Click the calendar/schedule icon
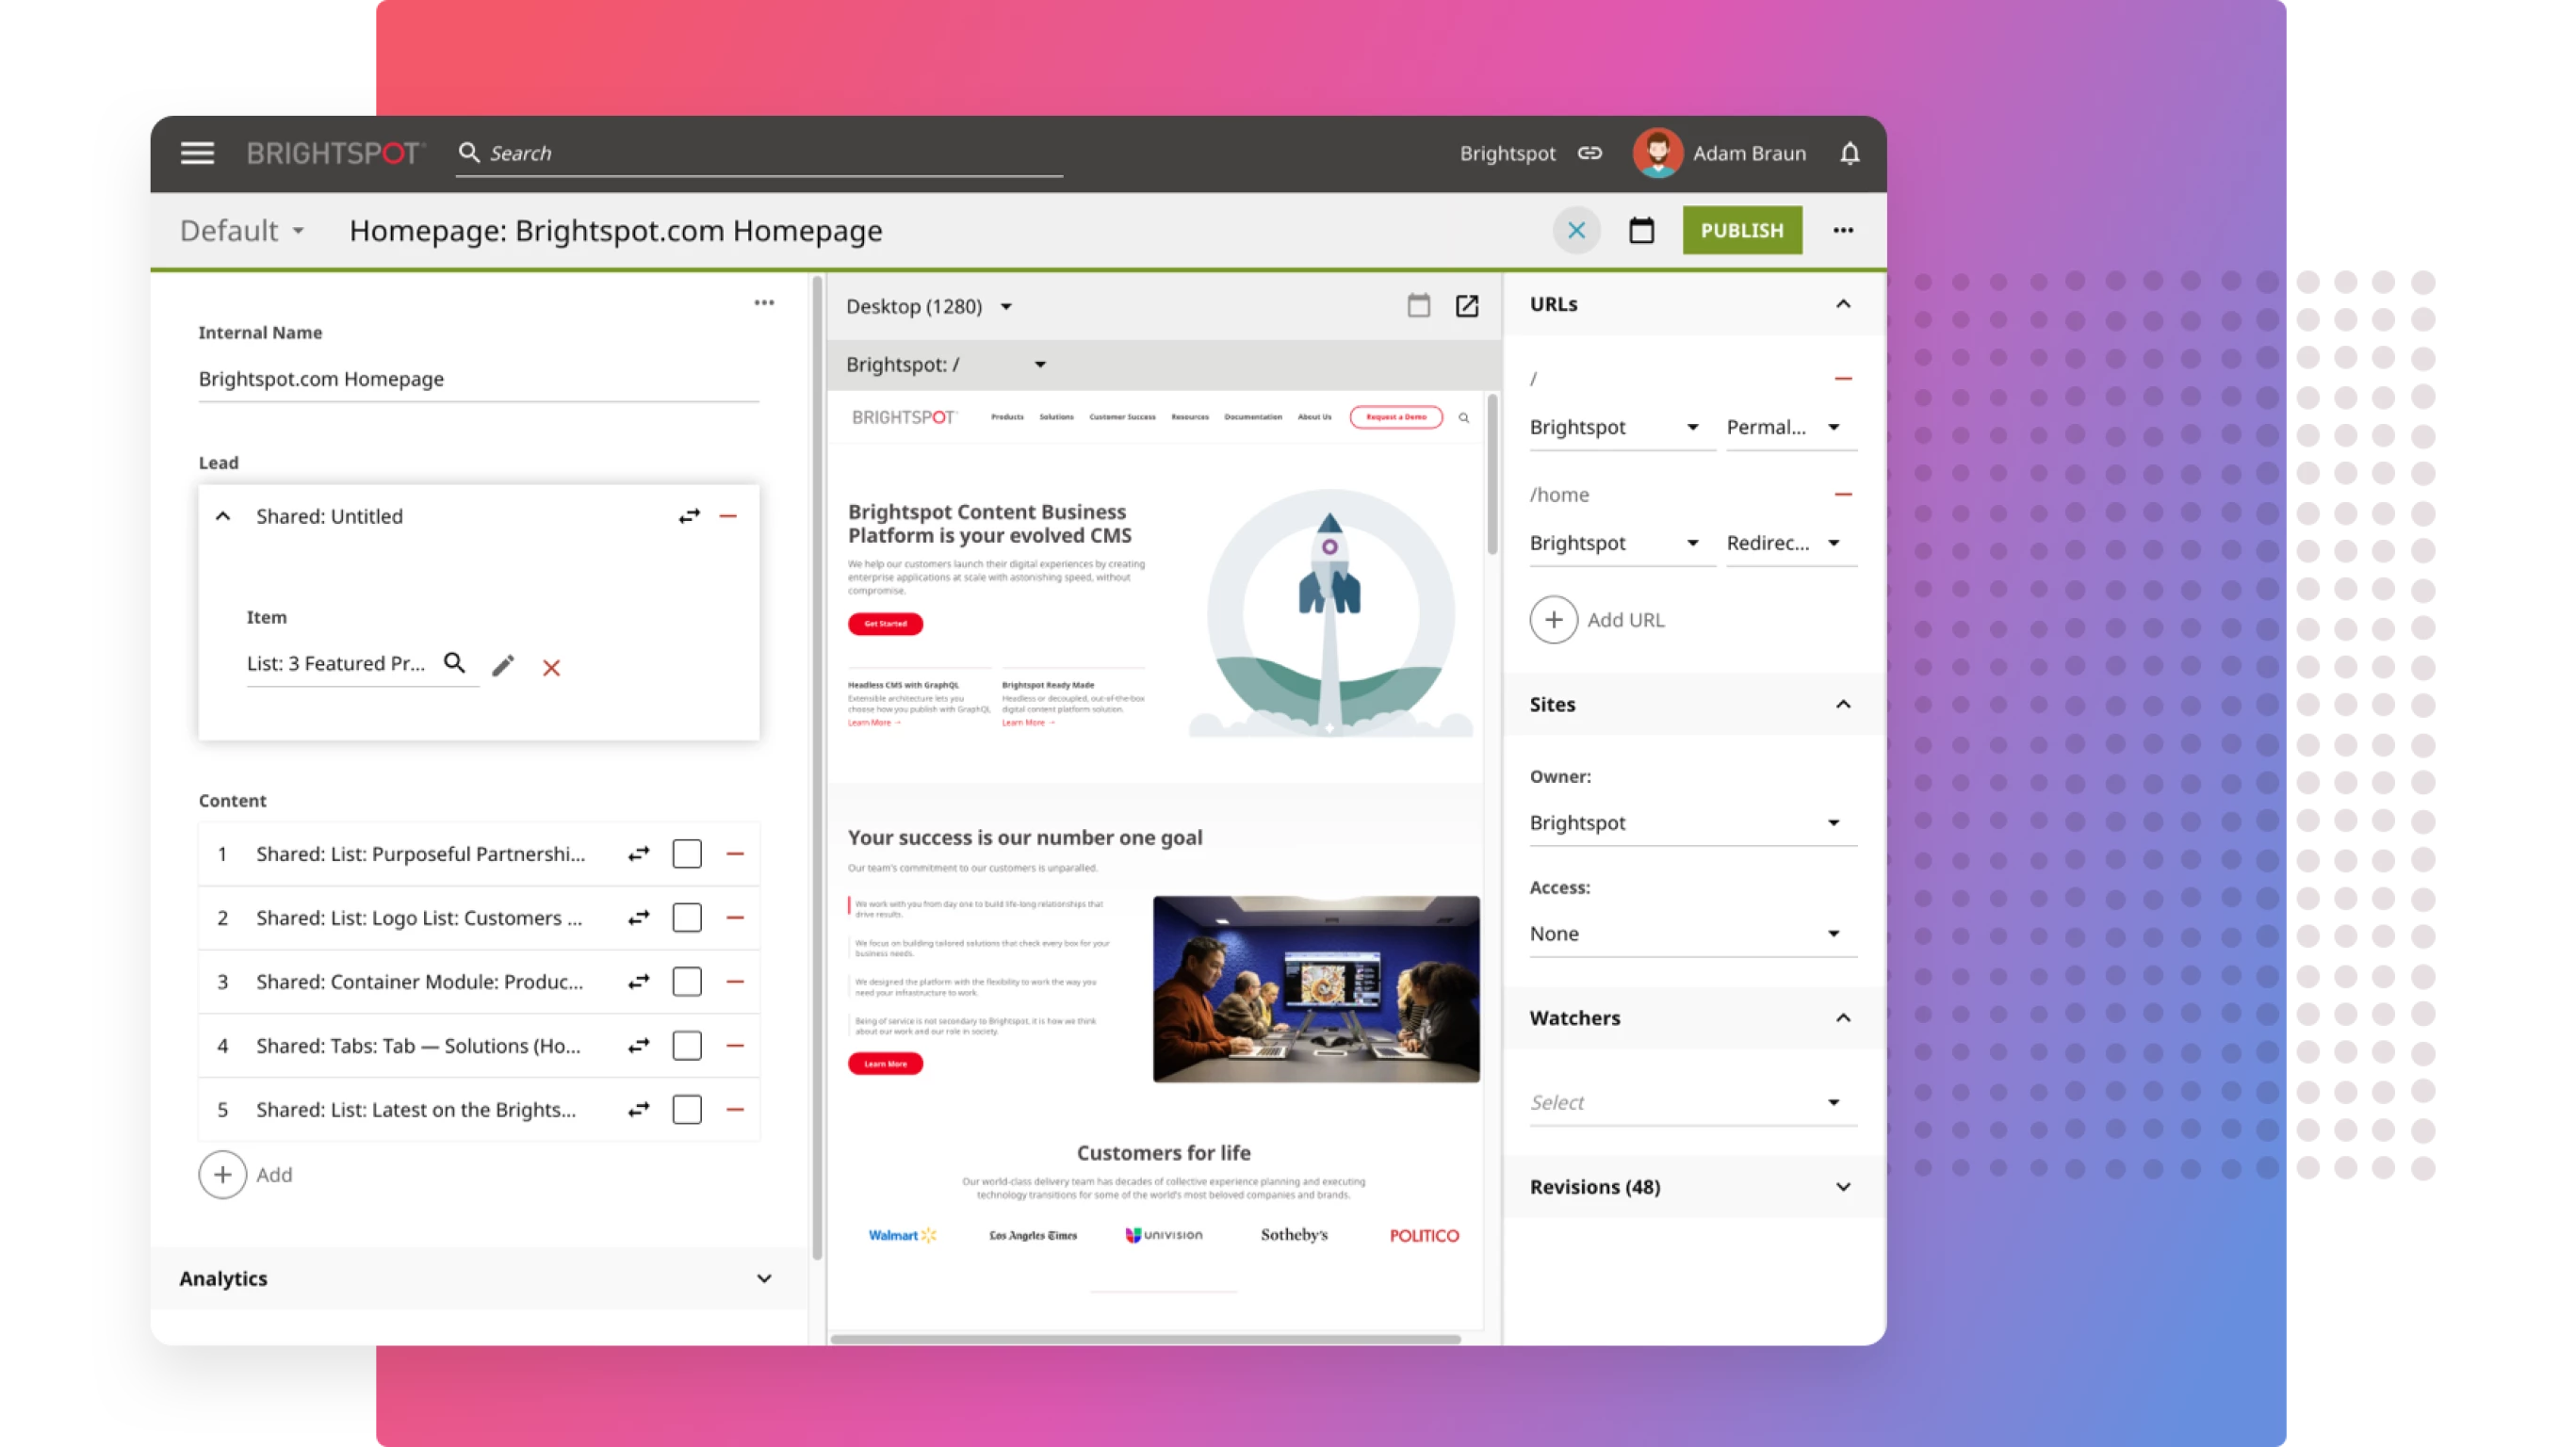Viewport: 2576px width, 1447px height. [1640, 230]
